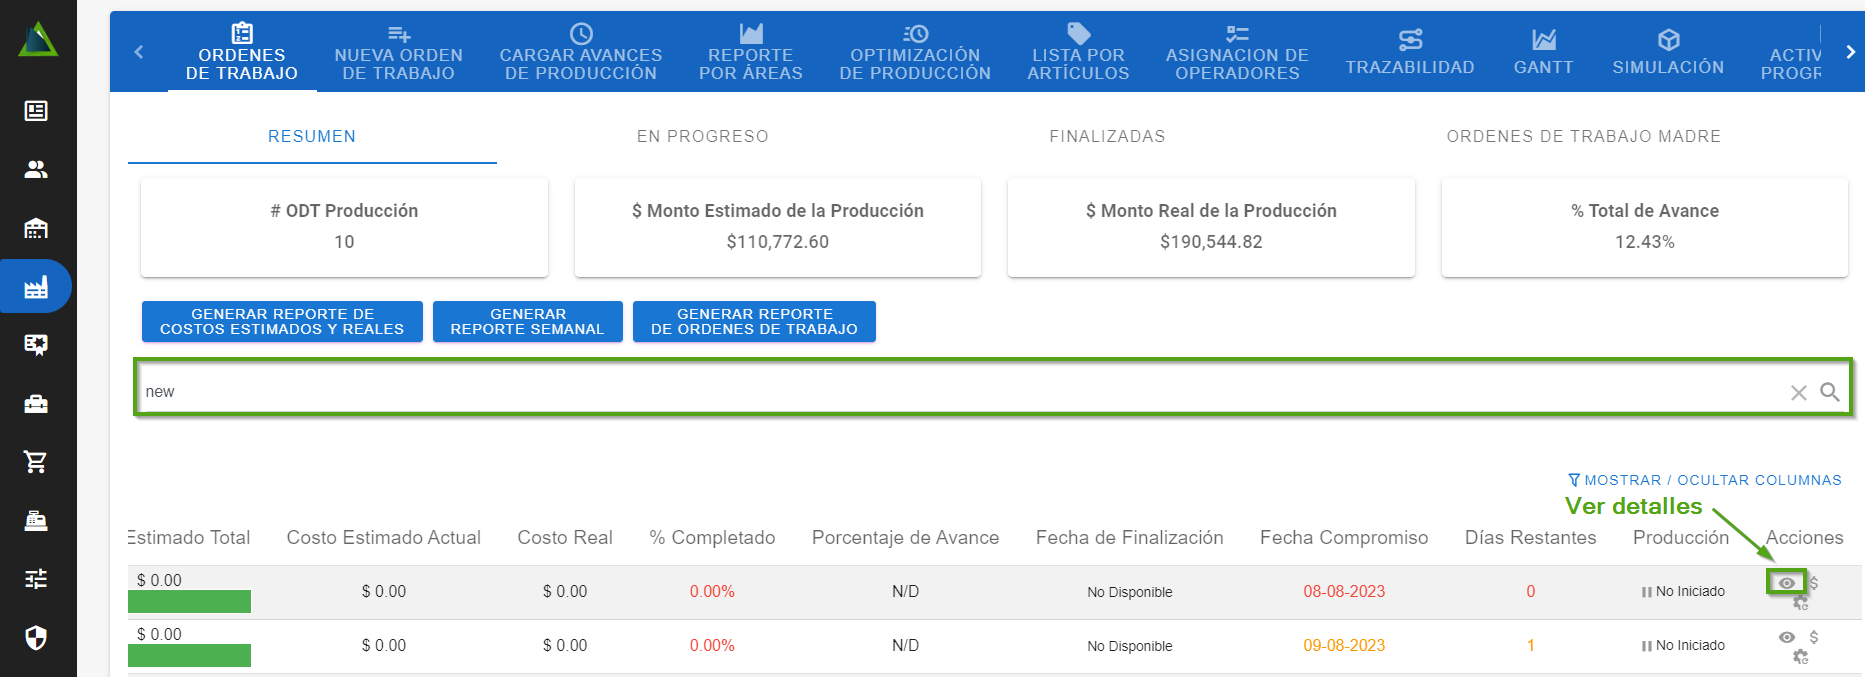Click the first row's green progress bar
This screenshot has height=677, width=1865.
click(x=189, y=601)
